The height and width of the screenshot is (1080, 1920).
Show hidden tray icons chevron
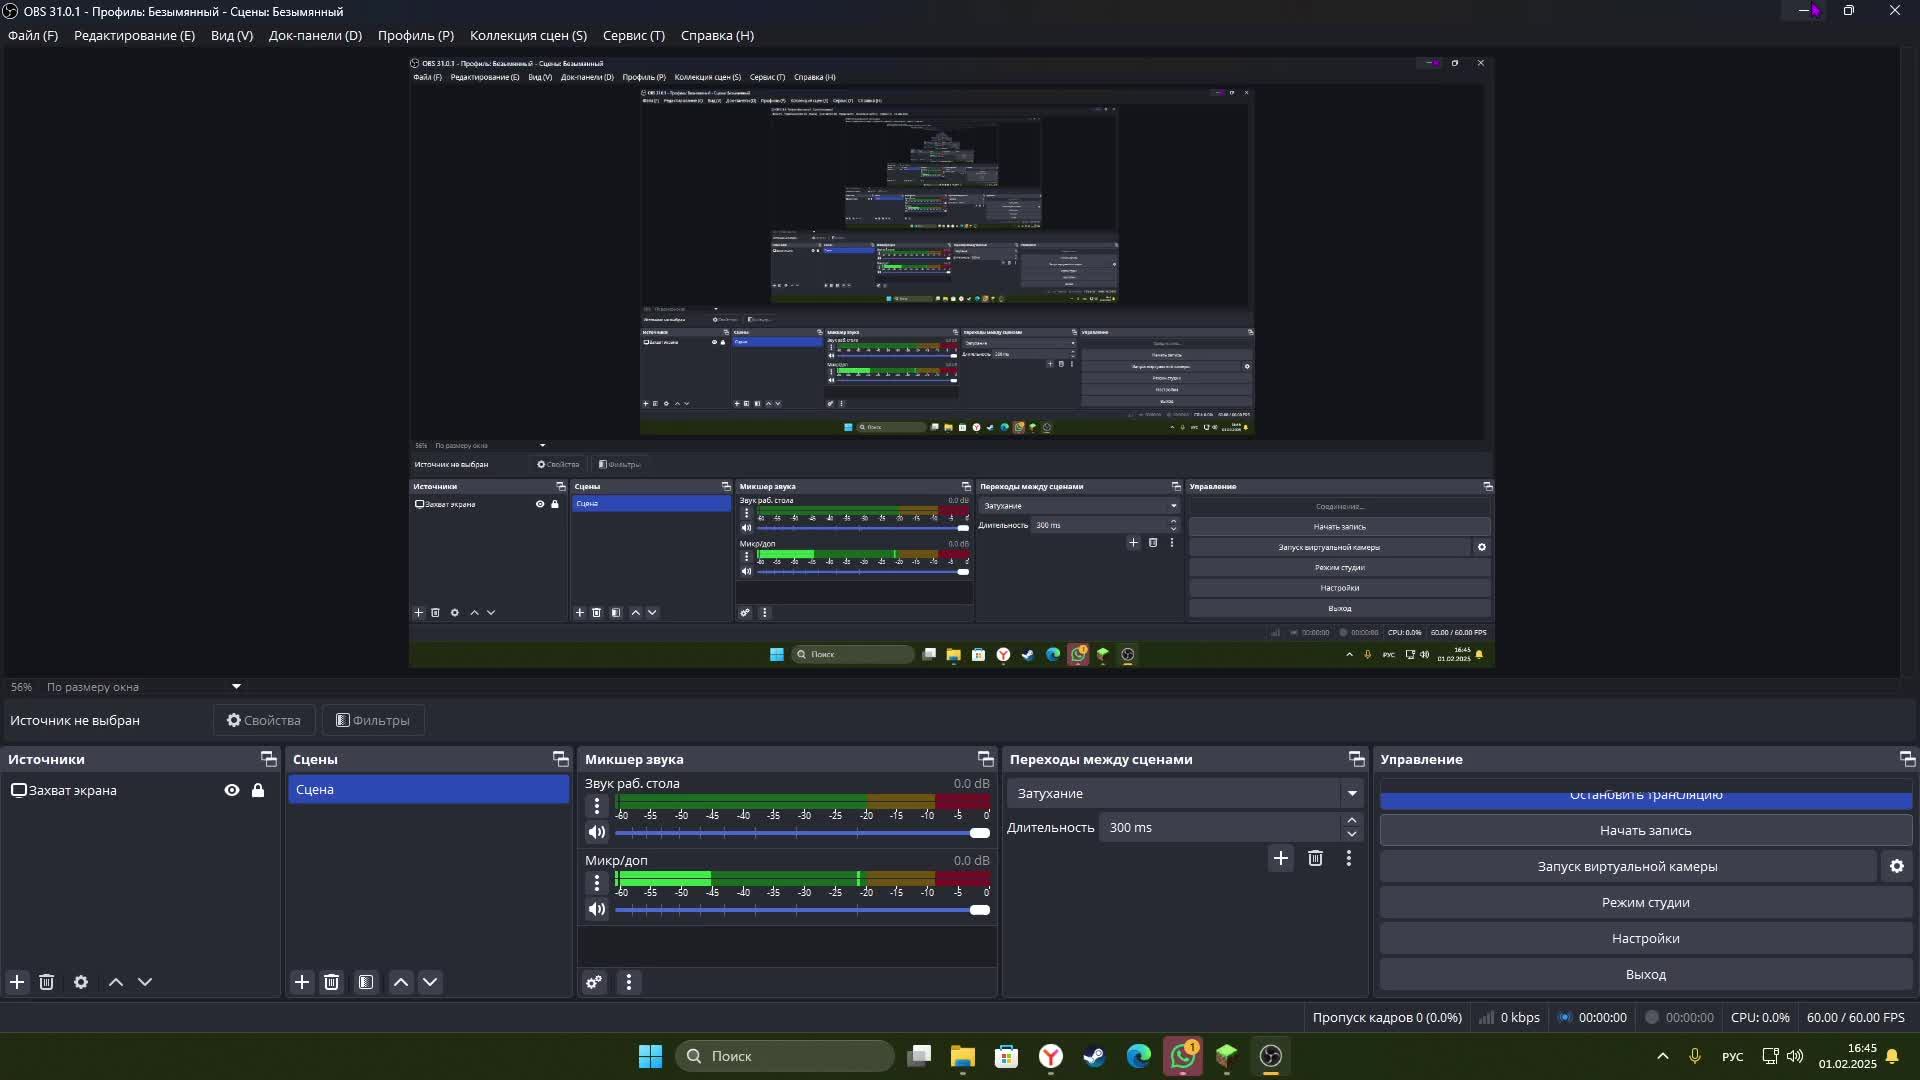[x=1662, y=1056]
